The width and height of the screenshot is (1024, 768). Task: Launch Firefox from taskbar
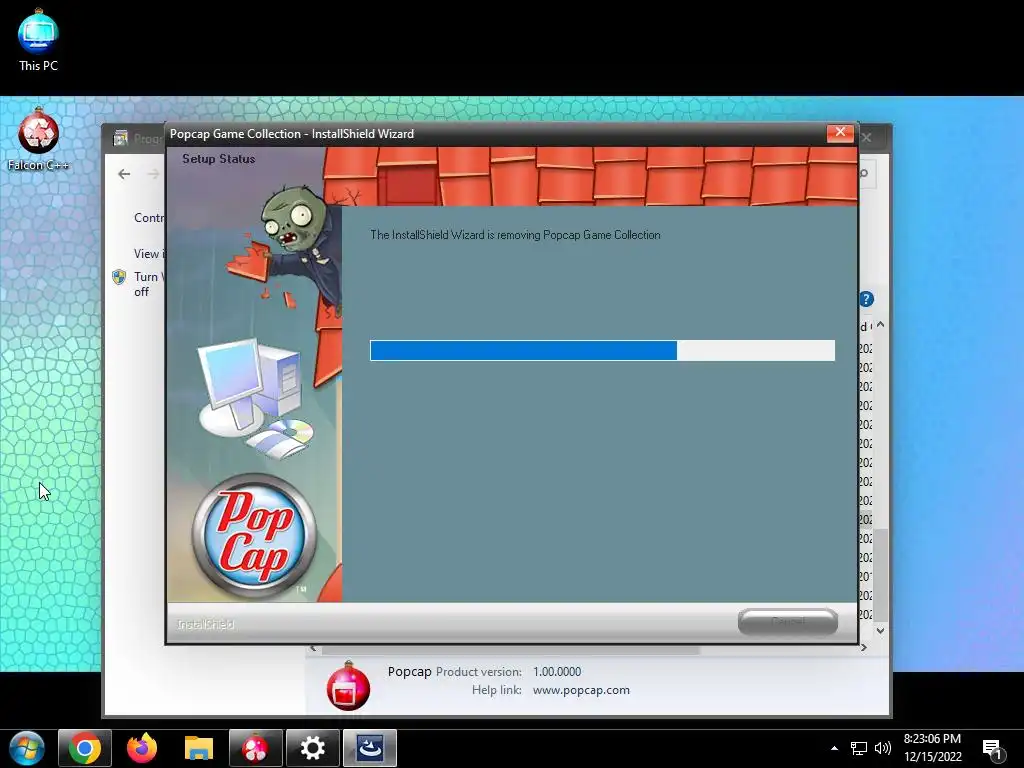point(142,748)
